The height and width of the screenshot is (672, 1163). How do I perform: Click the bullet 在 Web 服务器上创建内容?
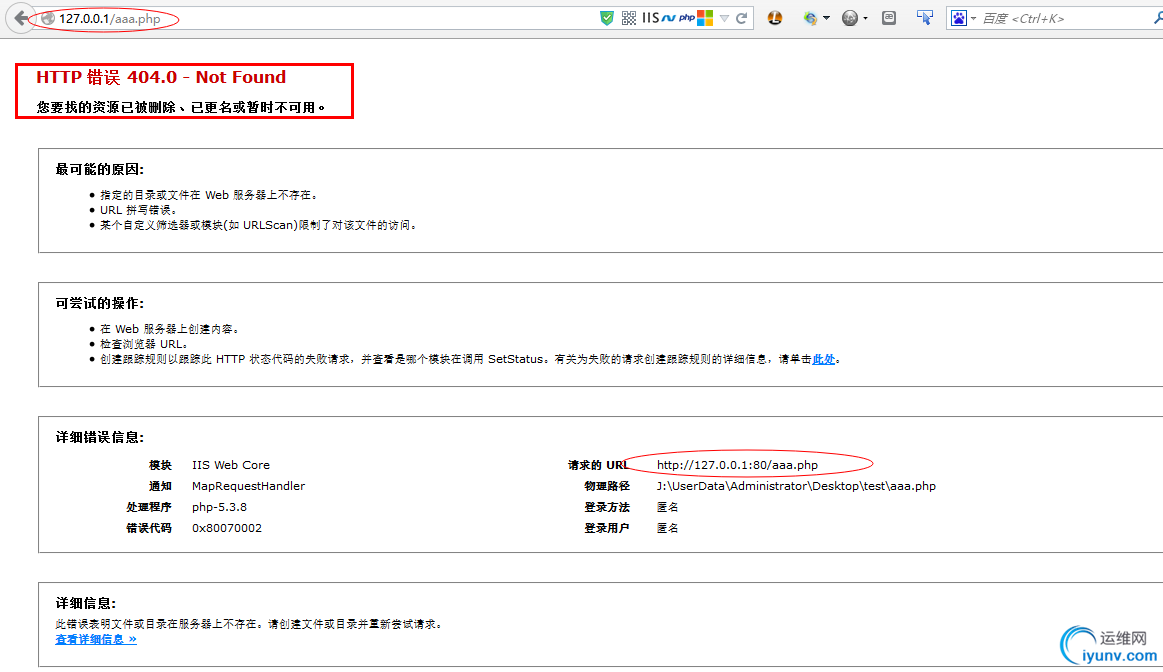[170, 329]
